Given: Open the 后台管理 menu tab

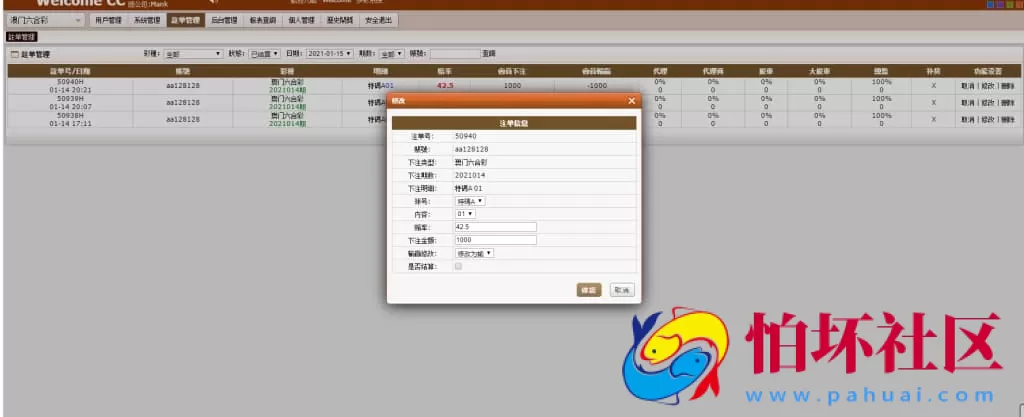Looking at the screenshot, I should [x=224, y=20].
